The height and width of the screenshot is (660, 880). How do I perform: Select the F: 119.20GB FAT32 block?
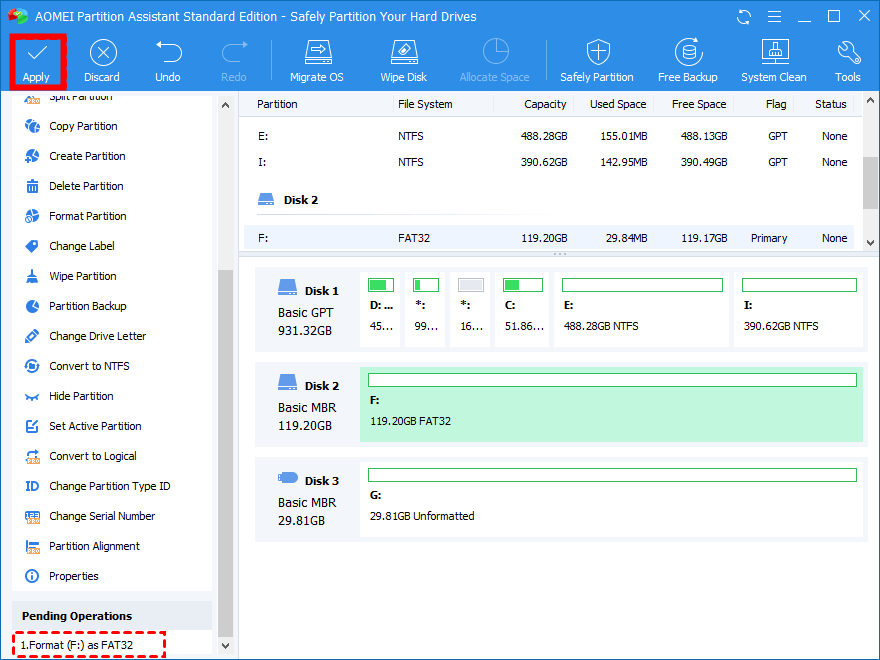click(611, 405)
